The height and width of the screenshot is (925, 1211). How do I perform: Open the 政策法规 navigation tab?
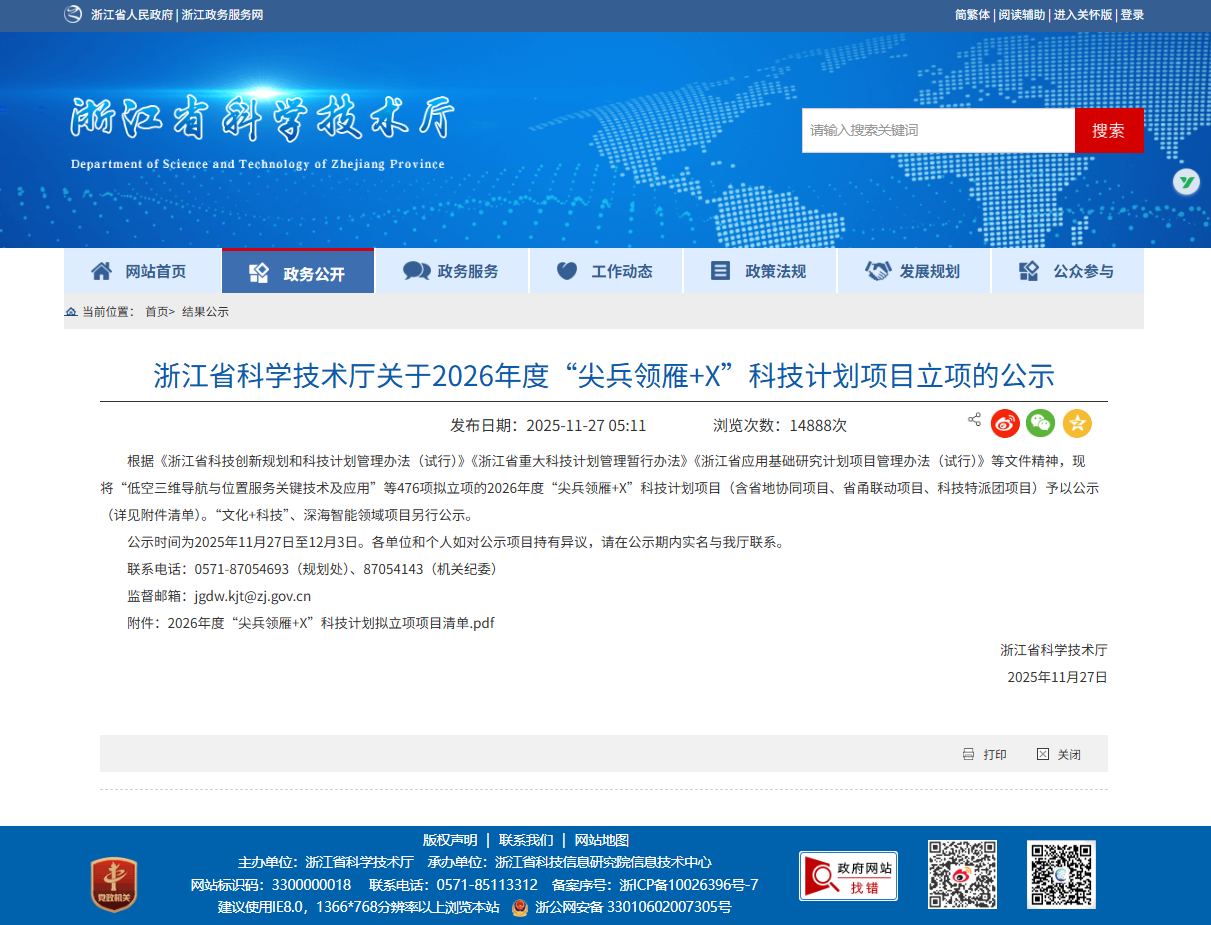[759, 271]
